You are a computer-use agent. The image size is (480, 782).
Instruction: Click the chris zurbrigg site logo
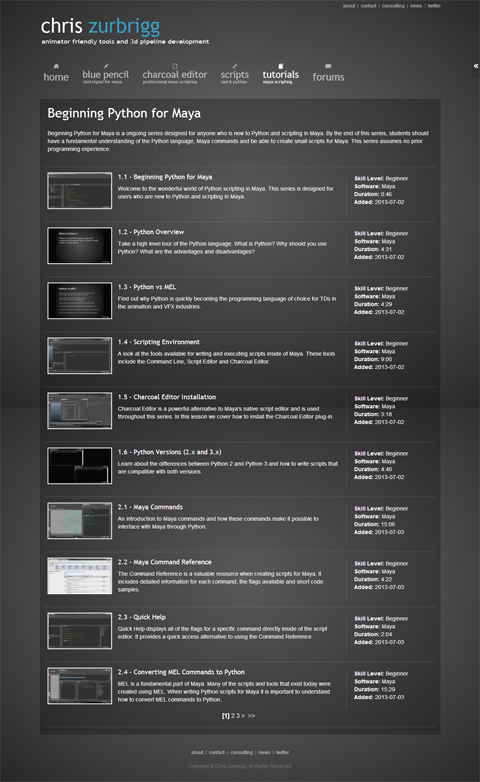100,26
